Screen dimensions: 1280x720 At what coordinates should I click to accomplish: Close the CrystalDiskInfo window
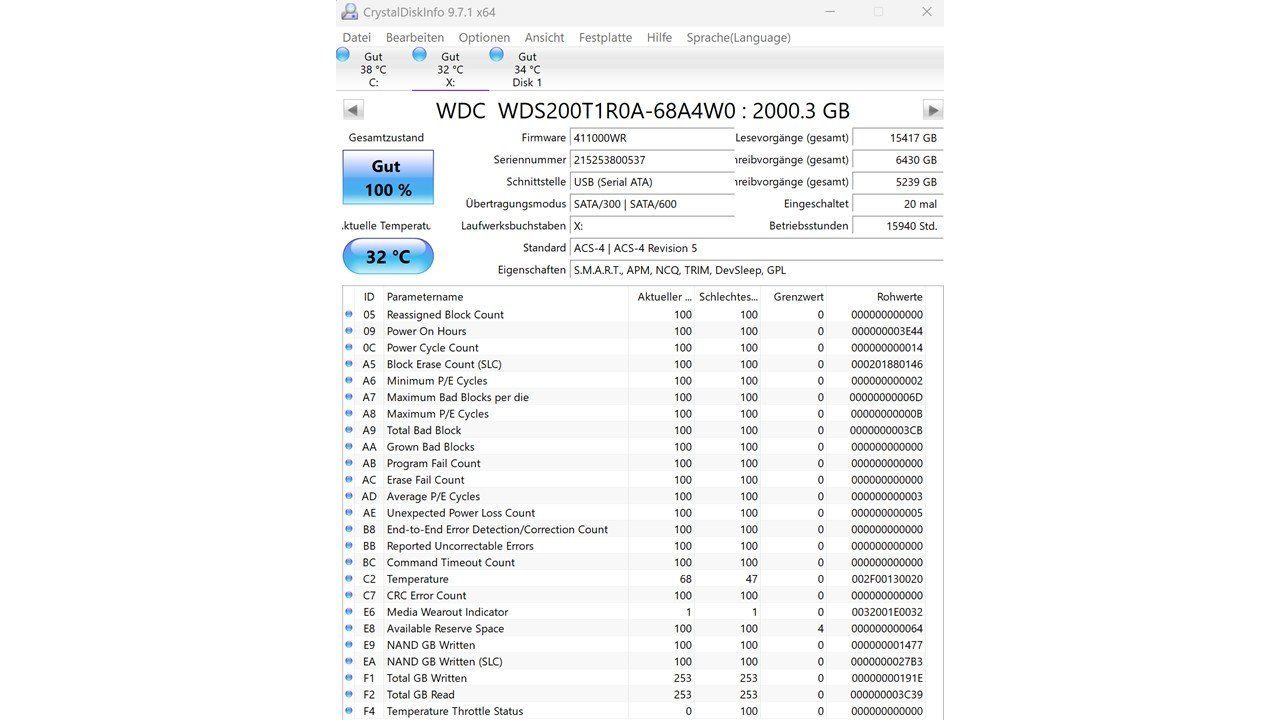tap(927, 12)
